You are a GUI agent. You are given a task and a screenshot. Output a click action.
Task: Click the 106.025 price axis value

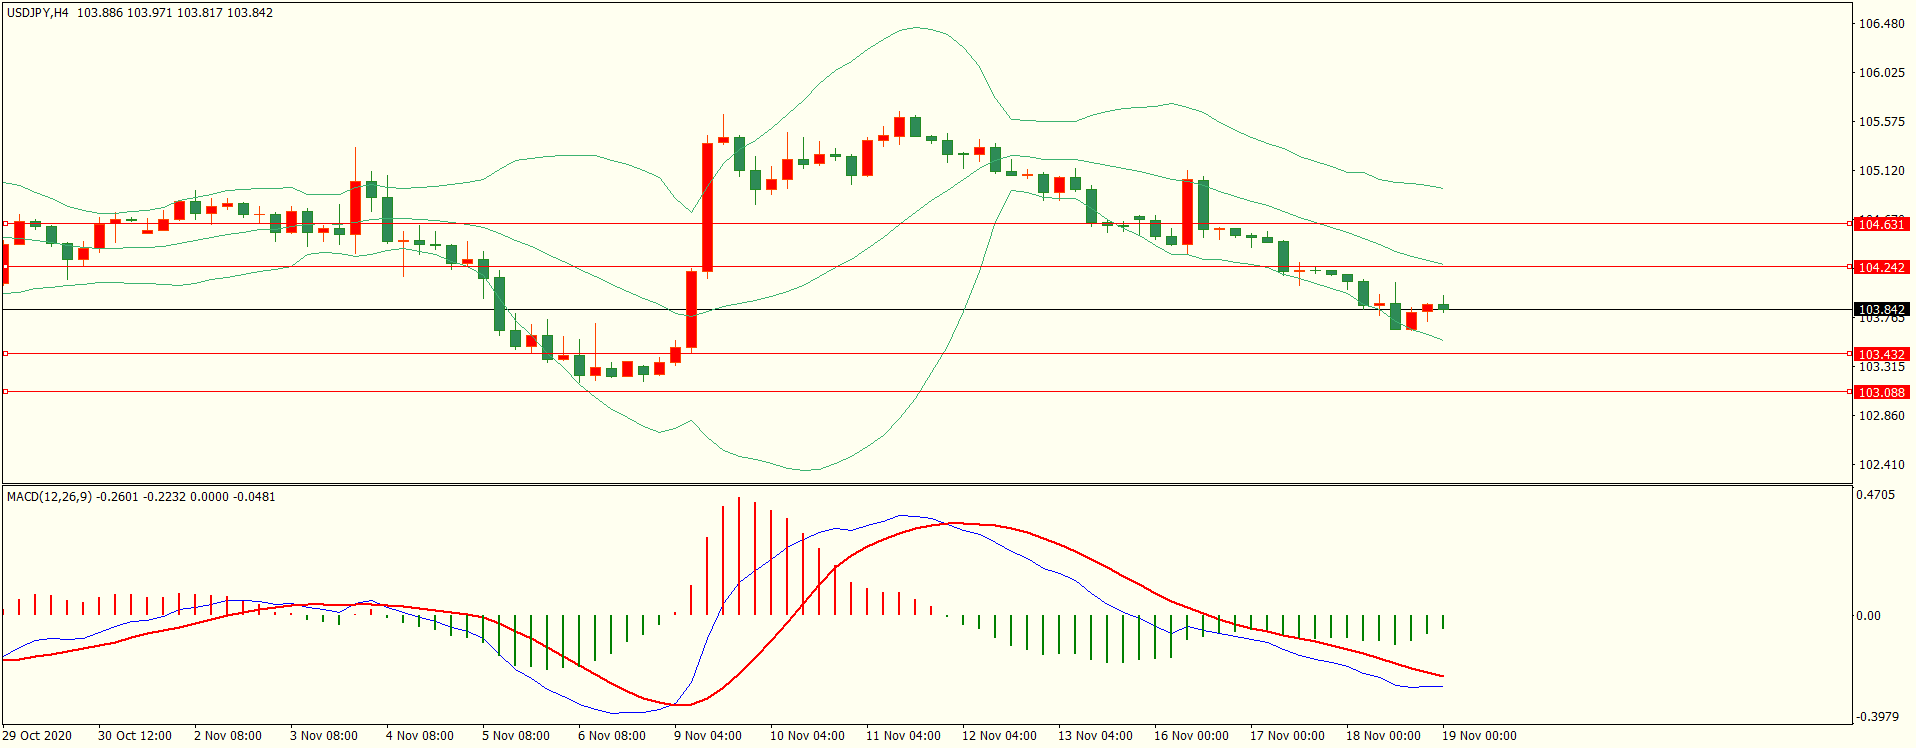click(x=1881, y=73)
